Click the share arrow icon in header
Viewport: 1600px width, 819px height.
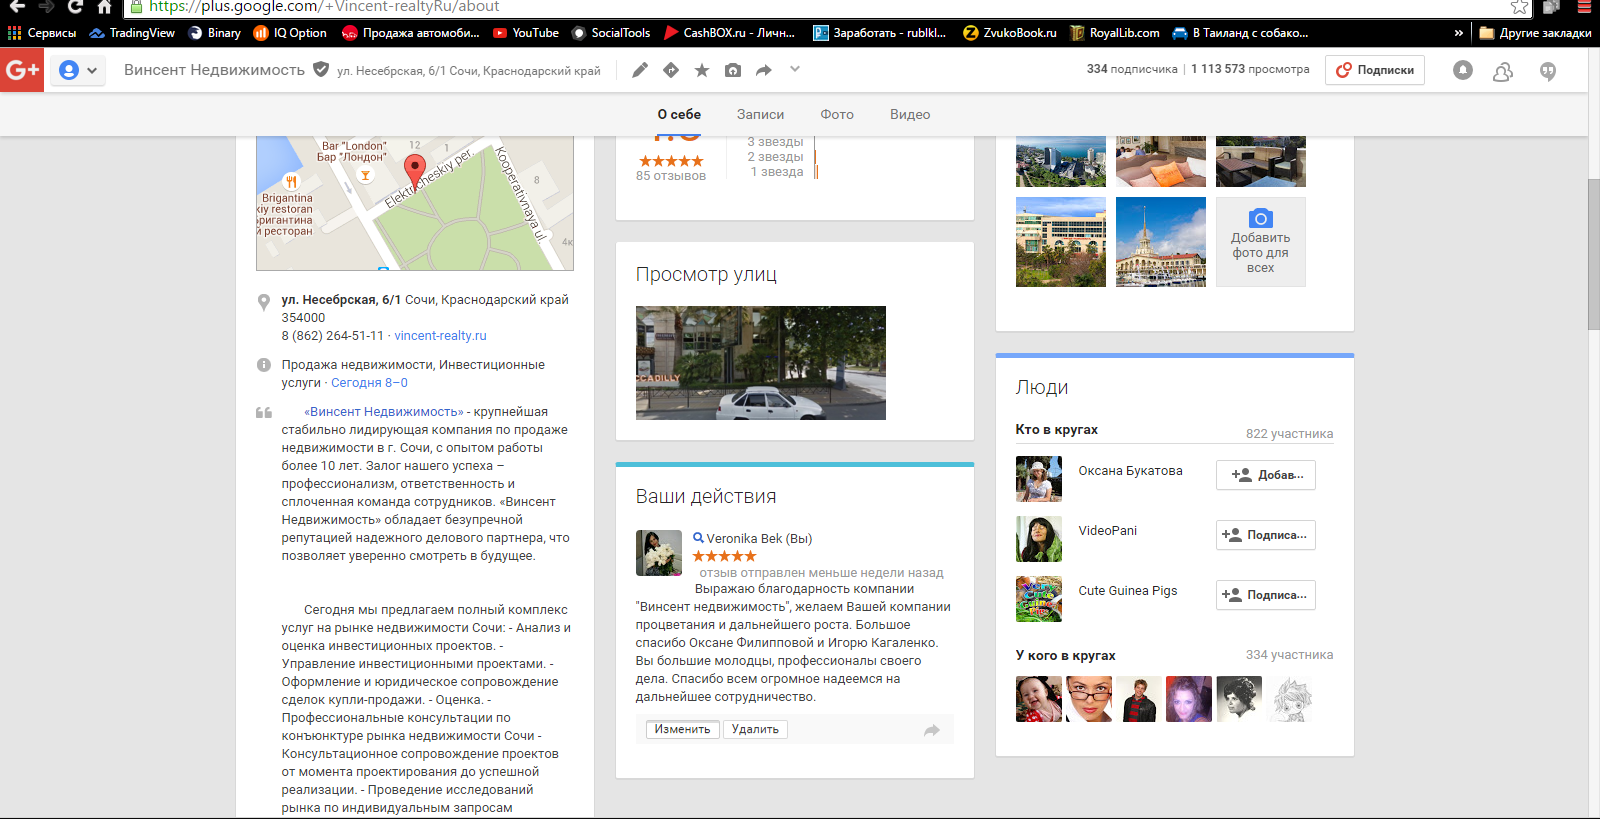764,70
